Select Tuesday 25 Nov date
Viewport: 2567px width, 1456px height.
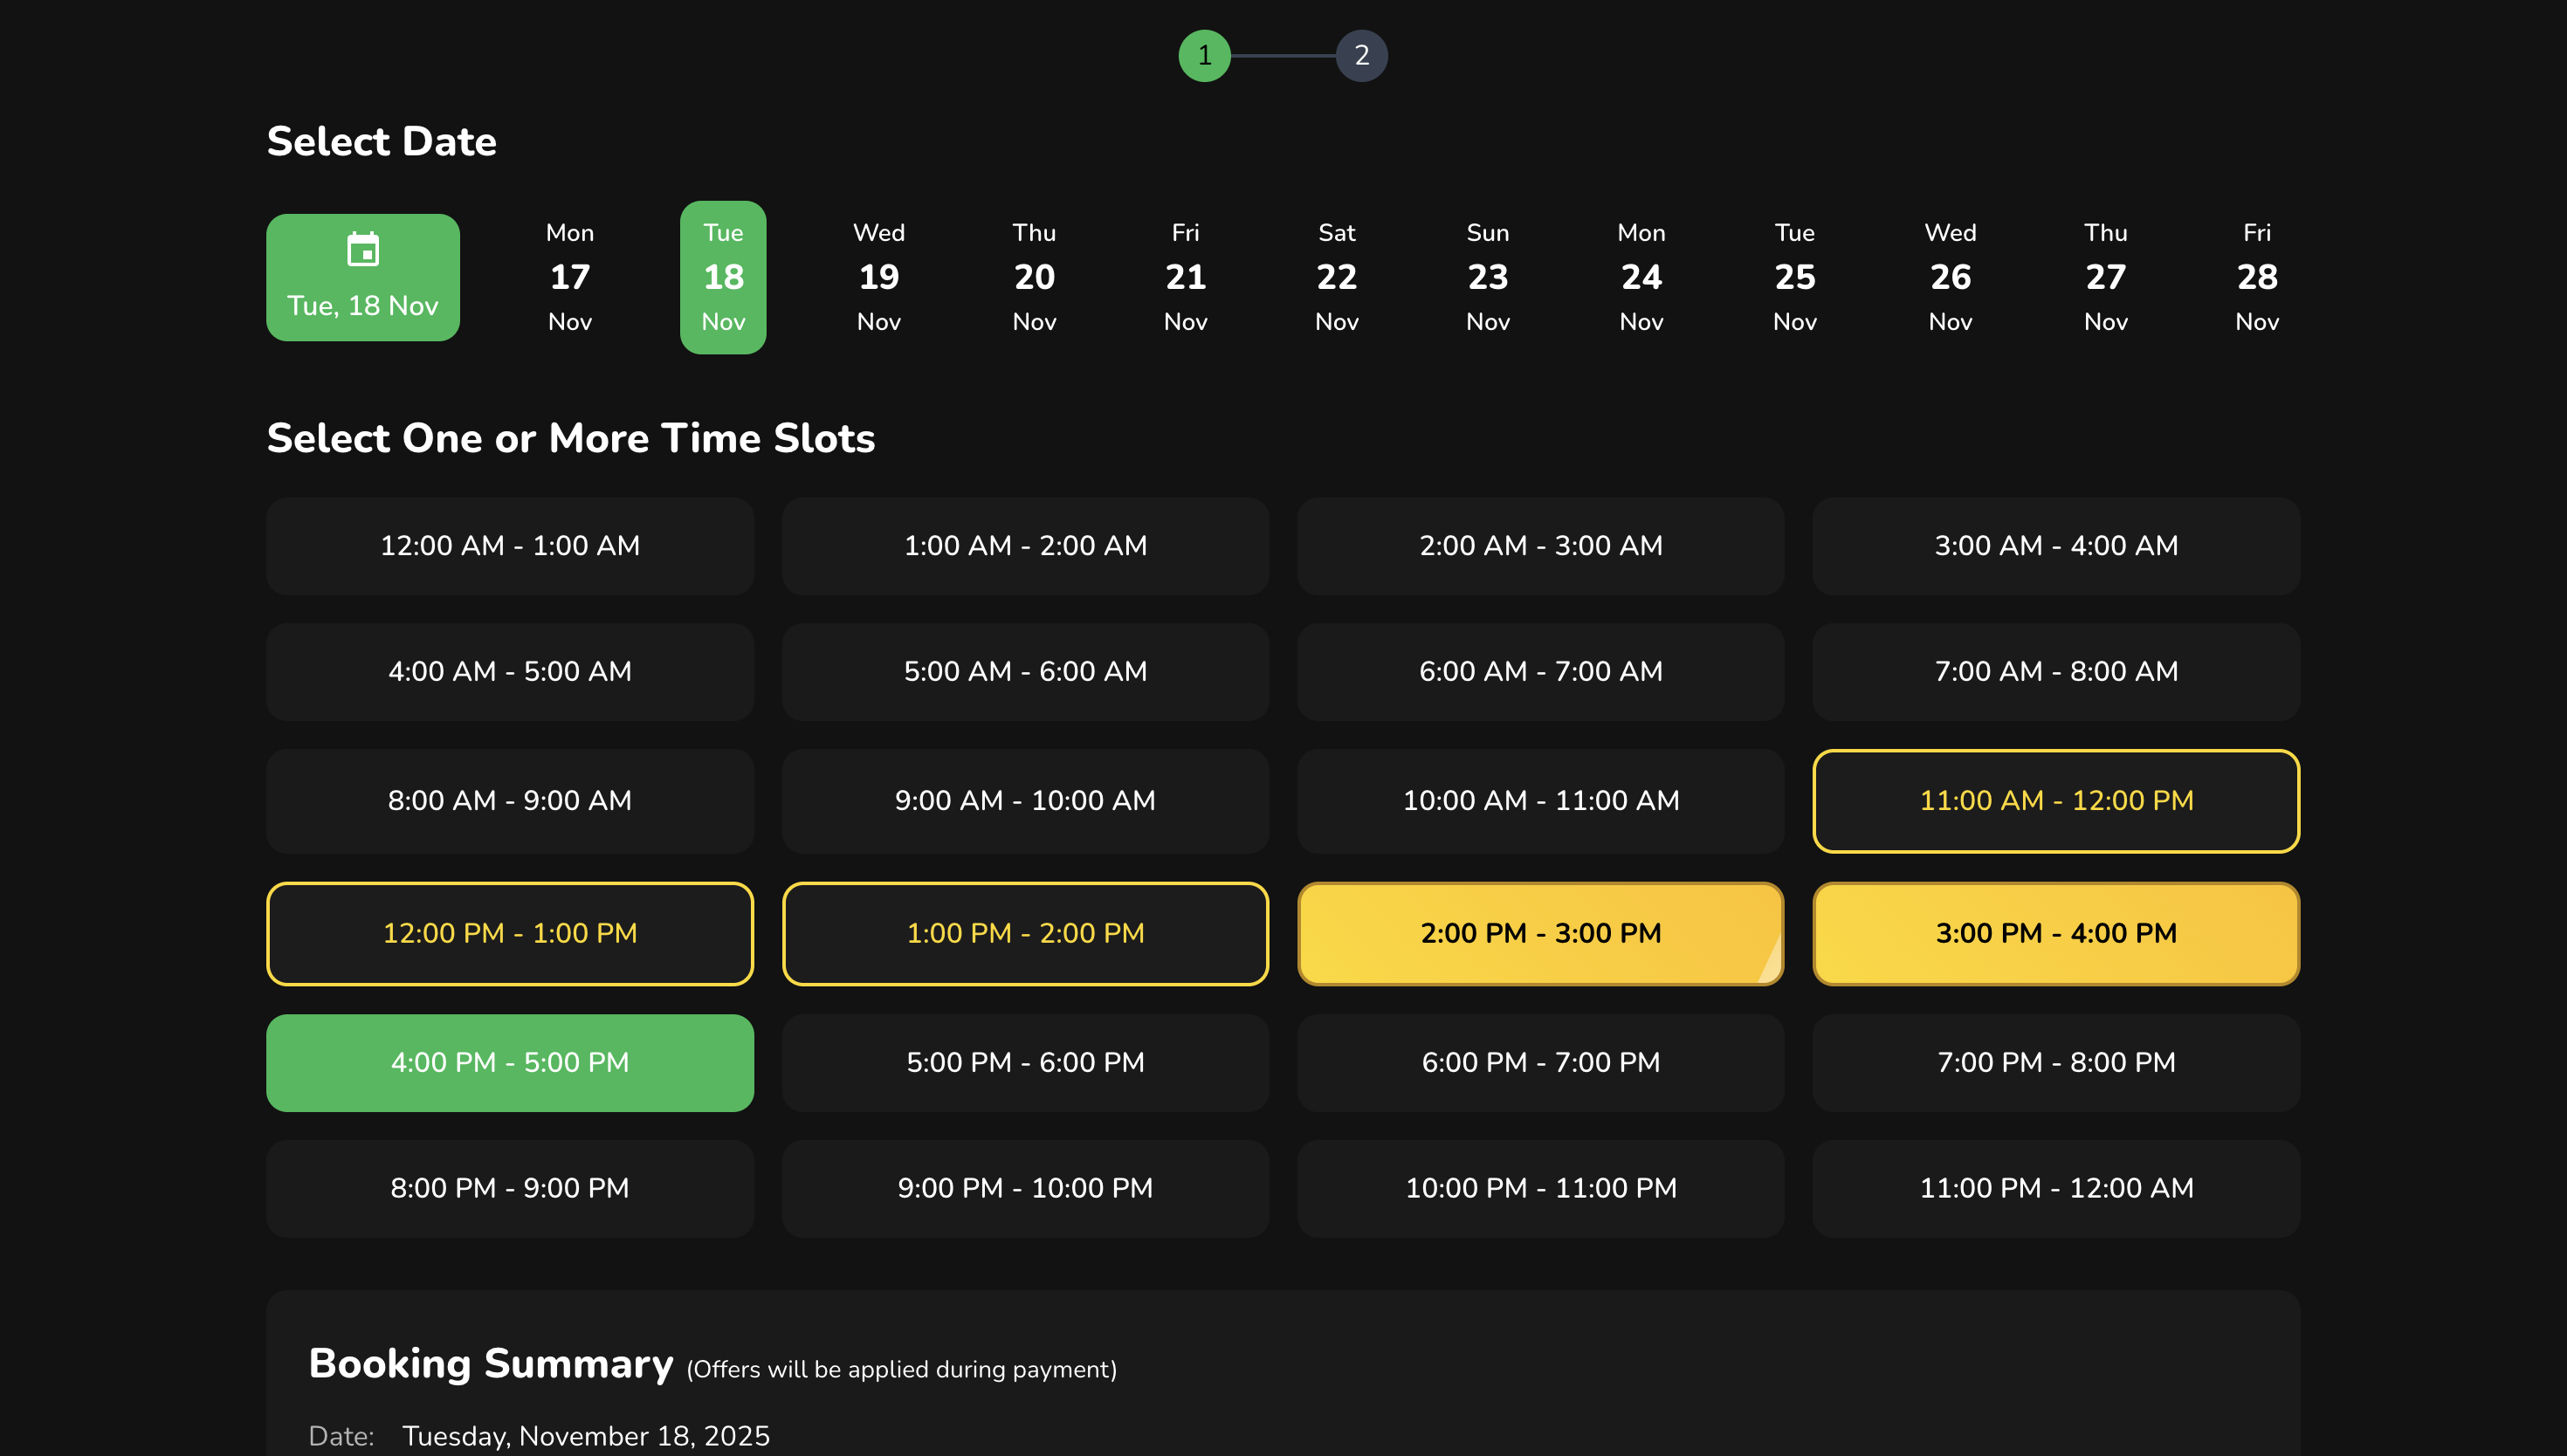click(x=1794, y=277)
